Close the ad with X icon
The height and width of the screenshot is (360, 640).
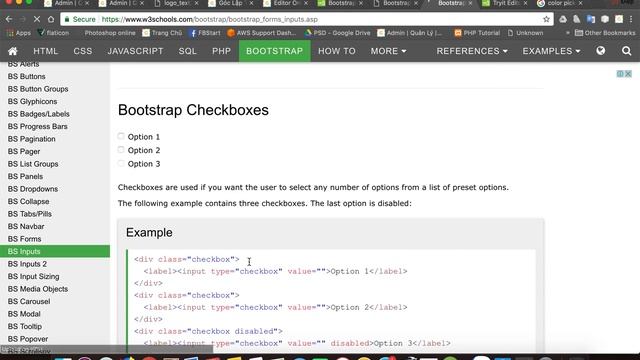click(628, 73)
